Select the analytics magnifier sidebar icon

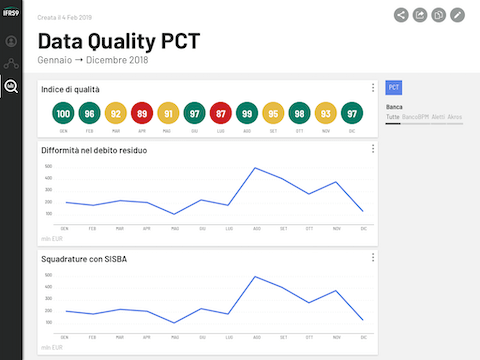coord(11,87)
